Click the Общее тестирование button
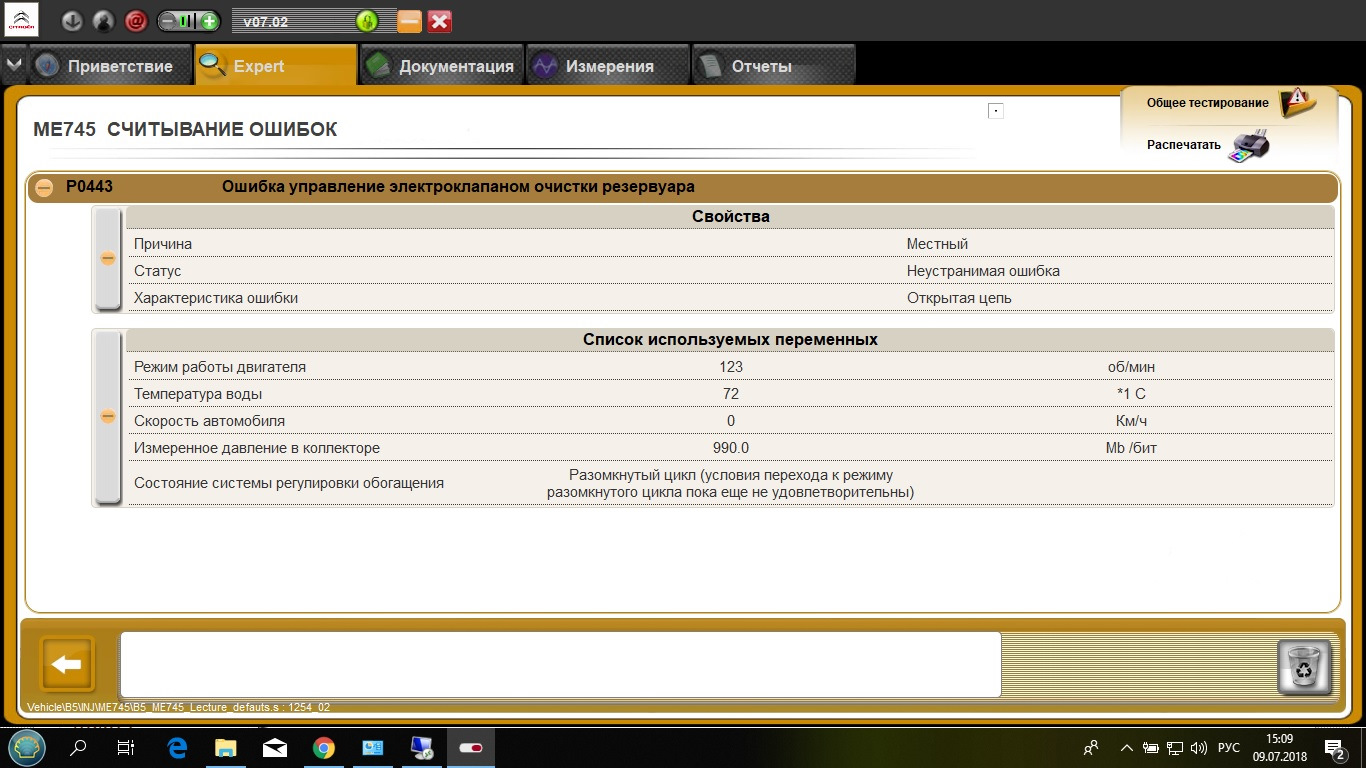Image resolution: width=1366 pixels, height=768 pixels. pyautogui.click(x=1207, y=103)
